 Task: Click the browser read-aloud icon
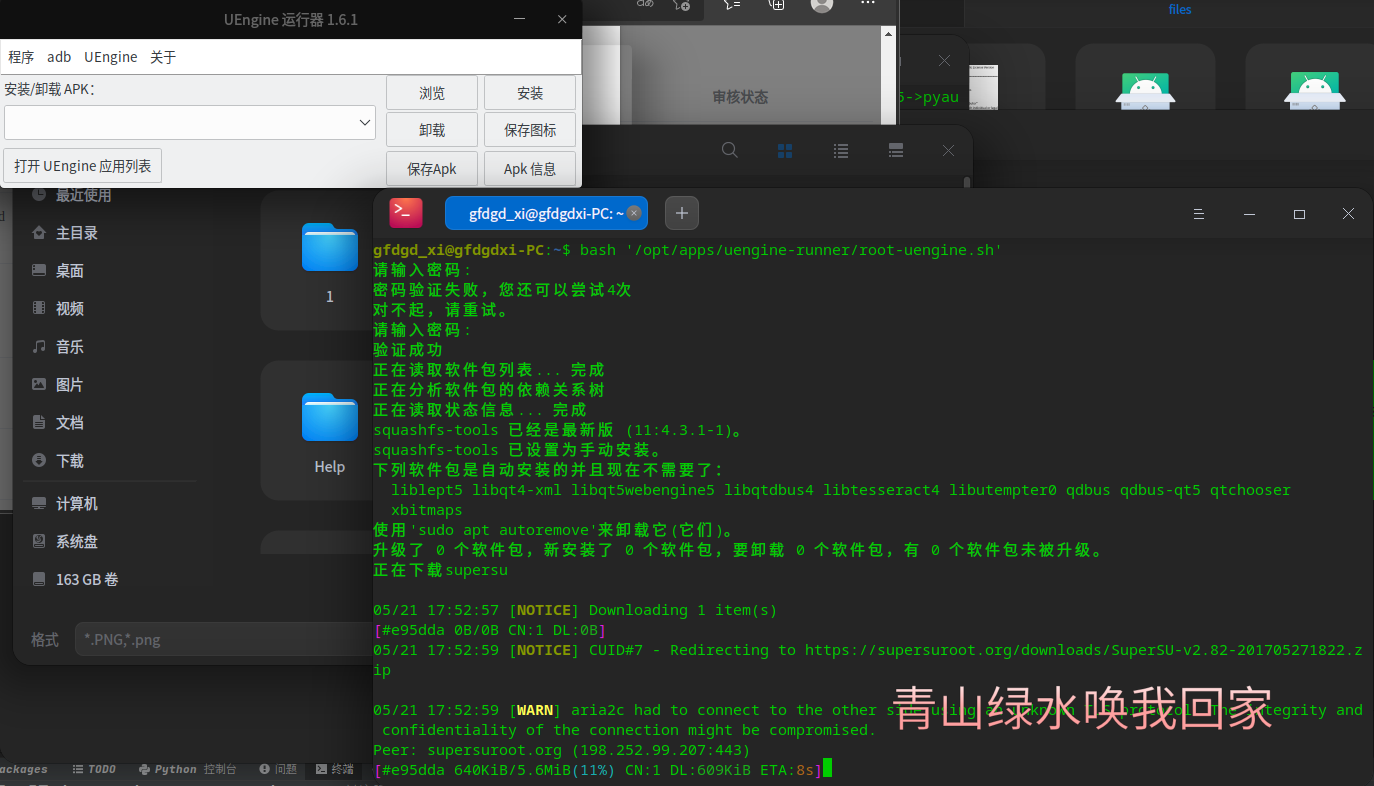pyautogui.click(x=646, y=5)
